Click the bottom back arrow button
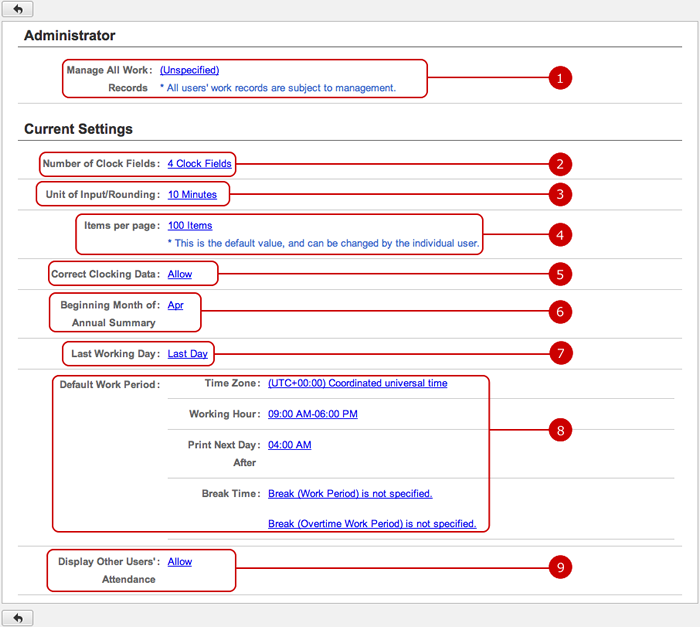 pyautogui.click(x=17, y=618)
